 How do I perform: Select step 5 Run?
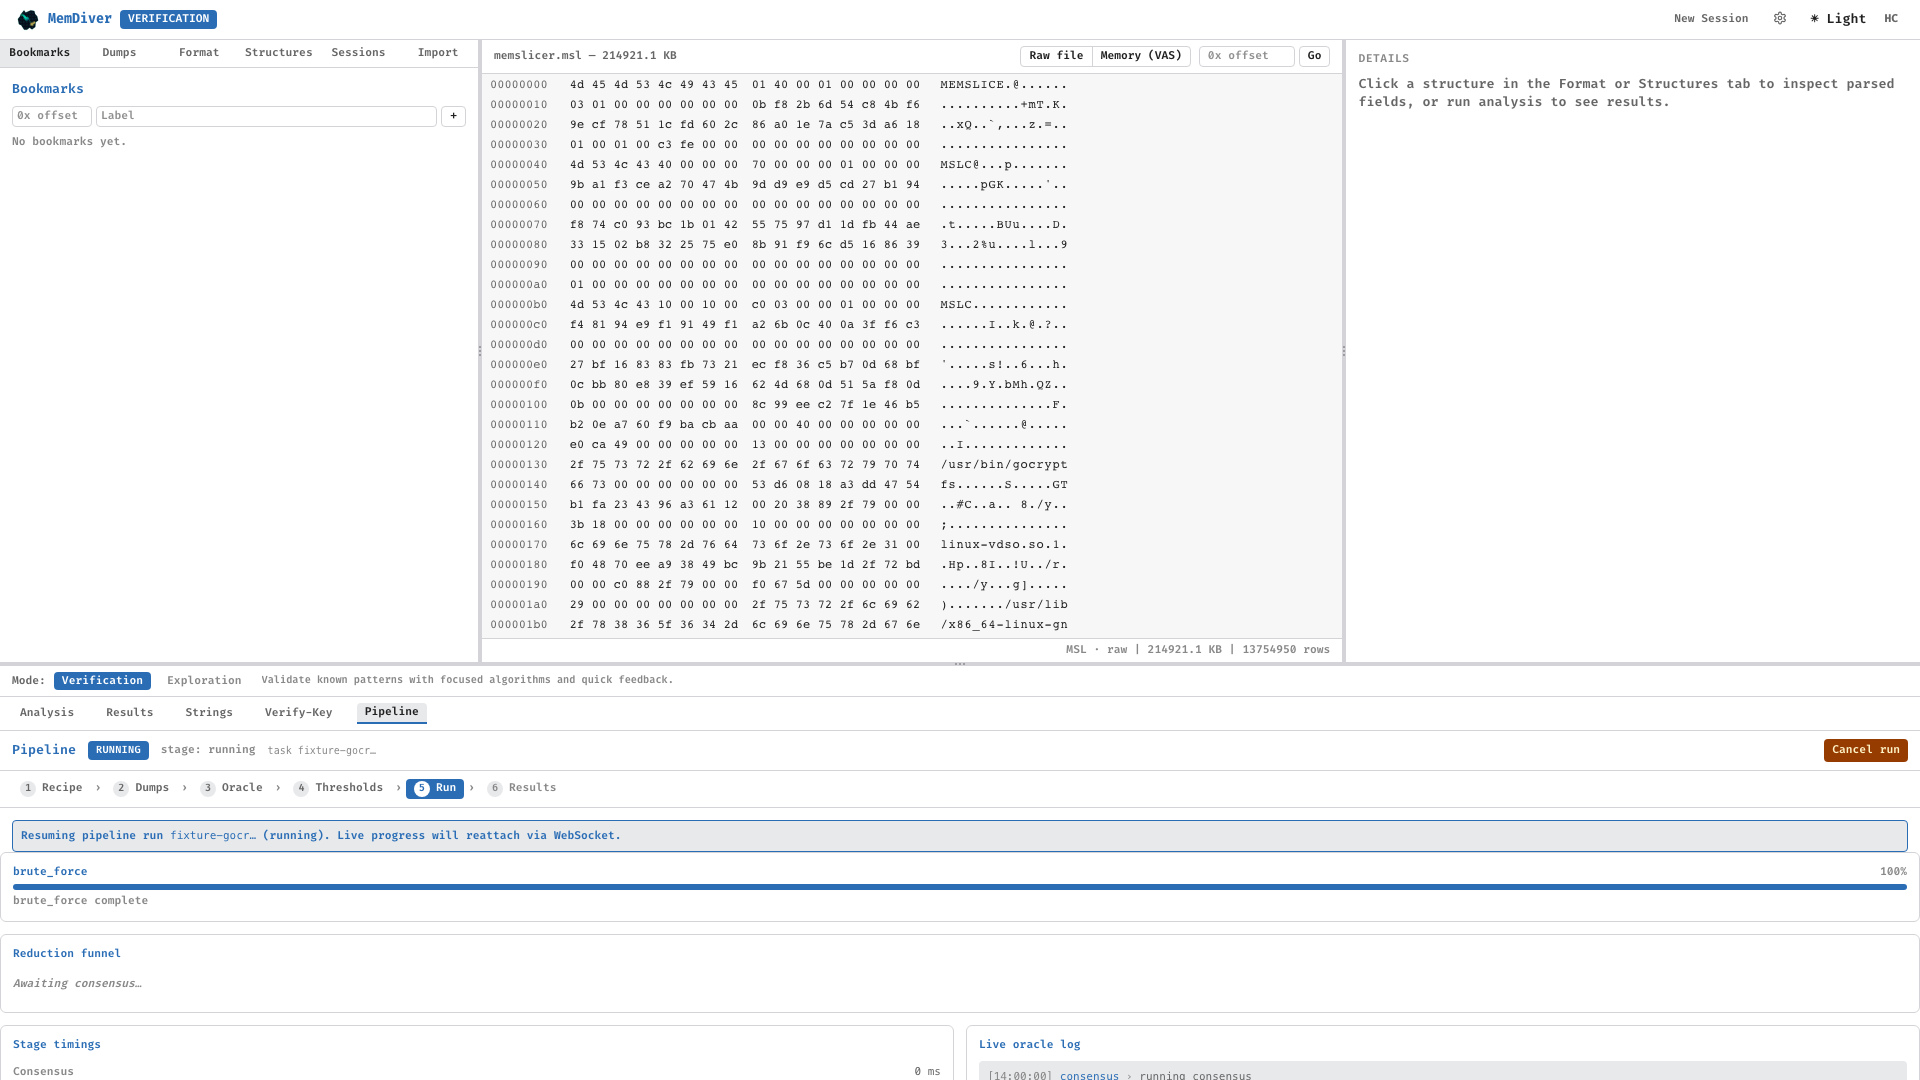[435, 789]
